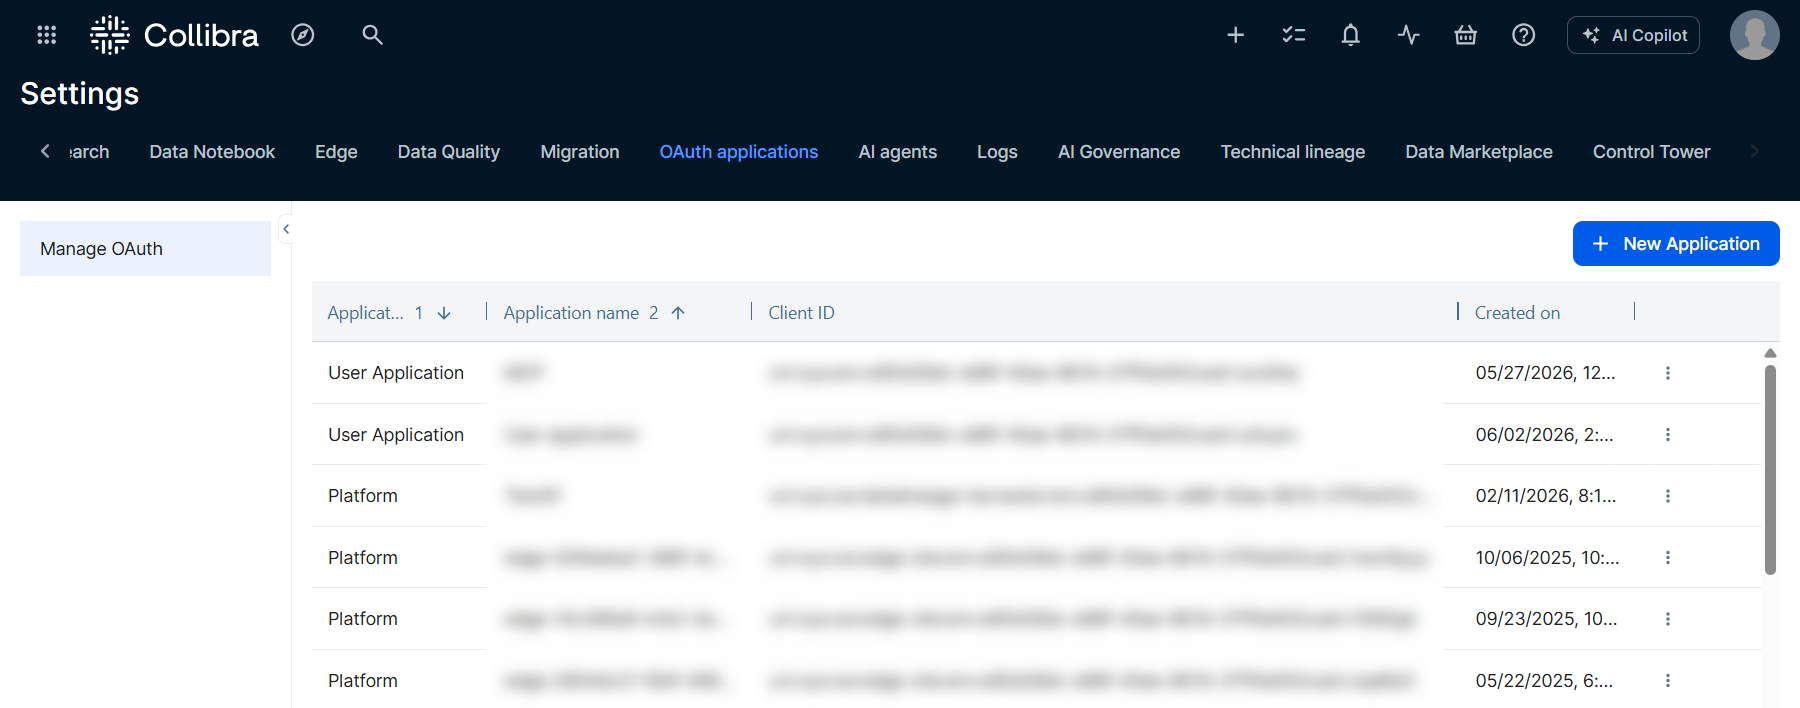The image size is (1800, 708).
Task: Switch to the Edge tab
Action: click(336, 152)
